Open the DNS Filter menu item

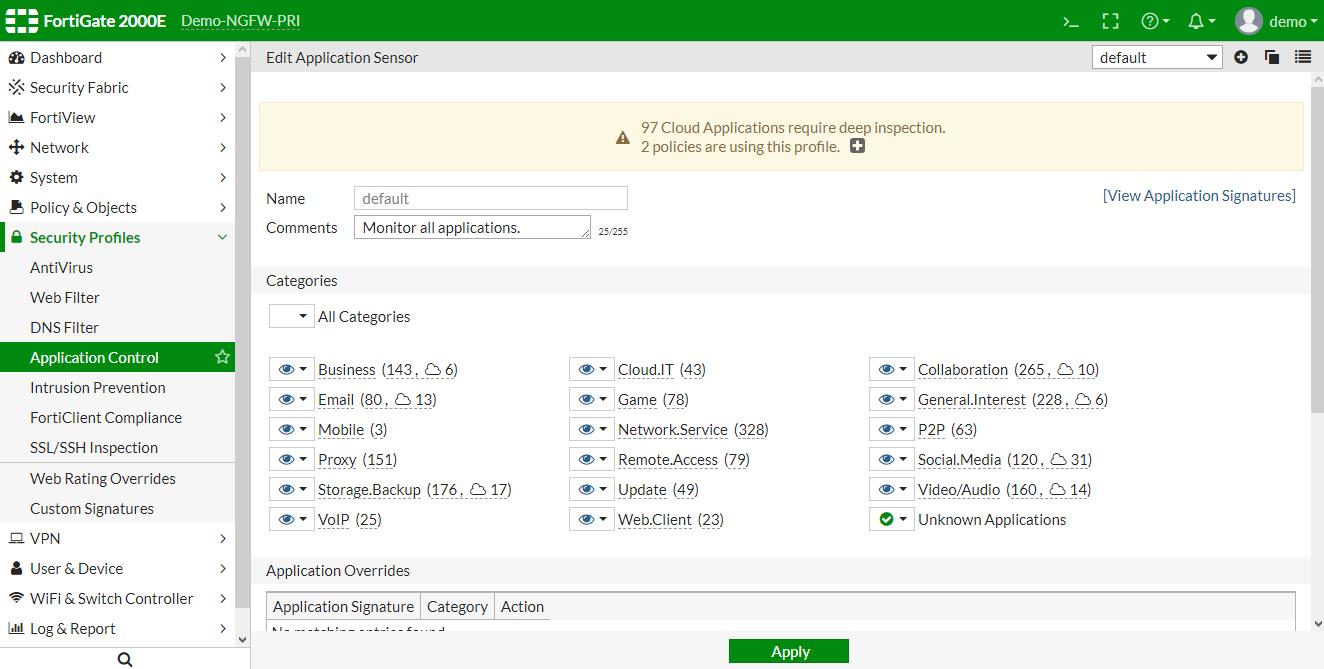117,327
